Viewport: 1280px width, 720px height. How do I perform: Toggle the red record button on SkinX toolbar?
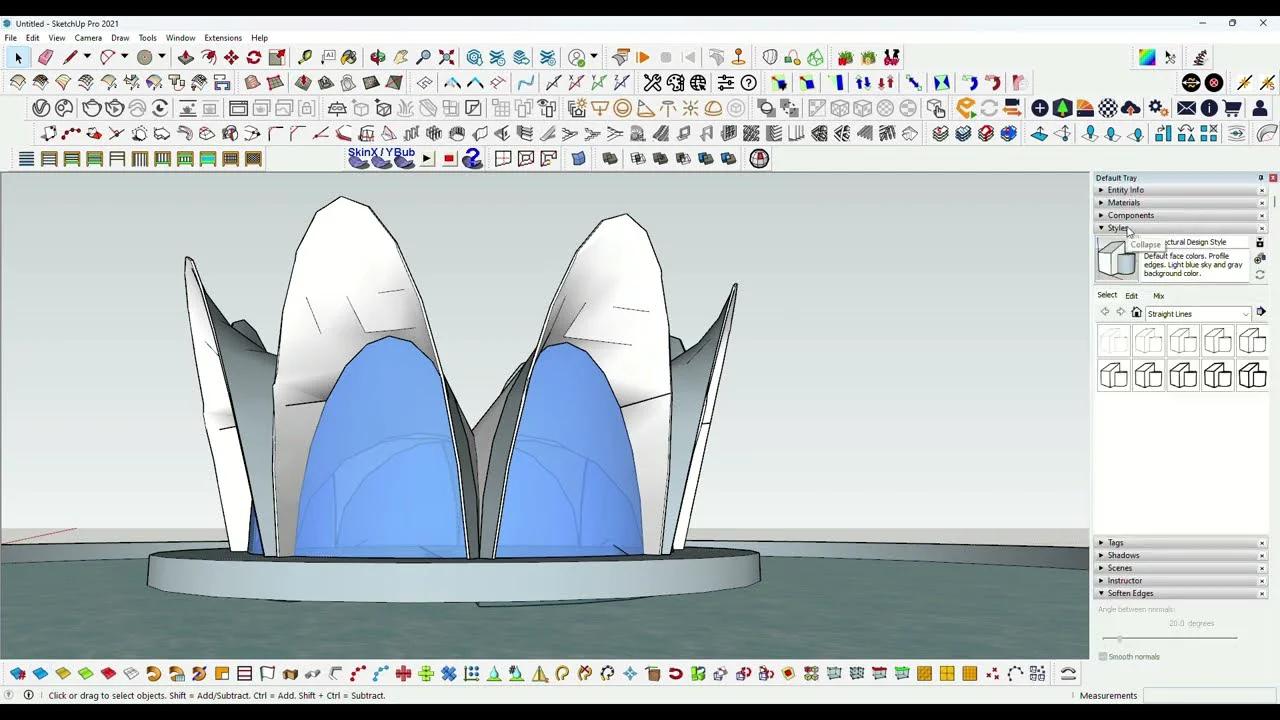(448, 158)
